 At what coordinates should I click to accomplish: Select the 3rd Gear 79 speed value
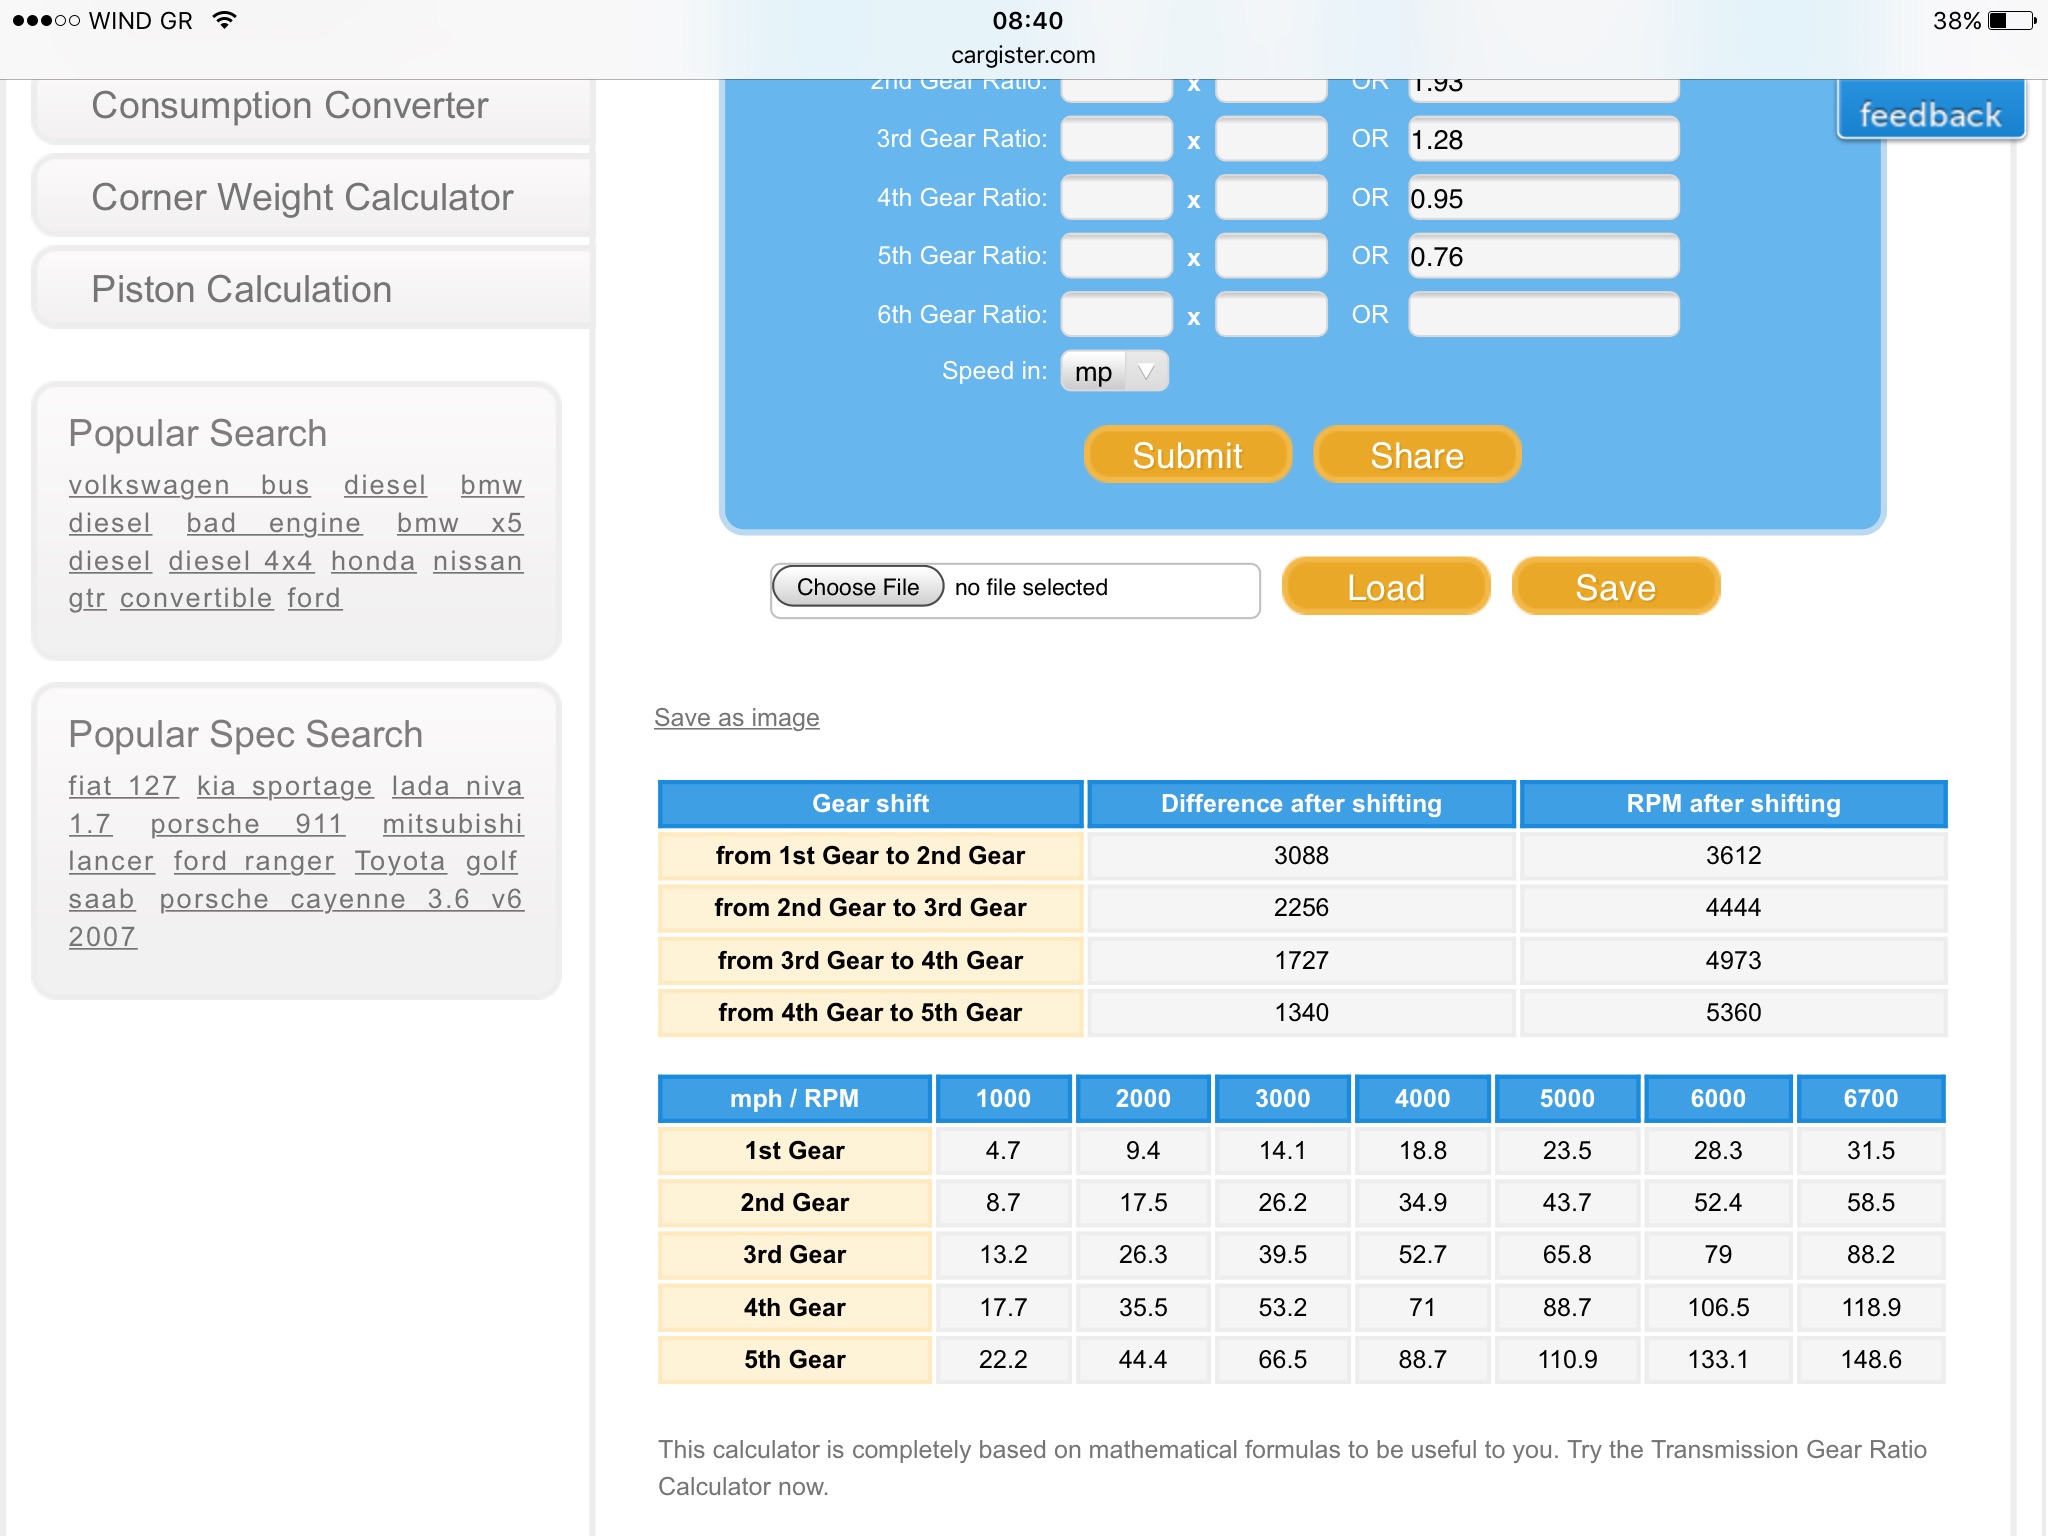(1718, 1255)
